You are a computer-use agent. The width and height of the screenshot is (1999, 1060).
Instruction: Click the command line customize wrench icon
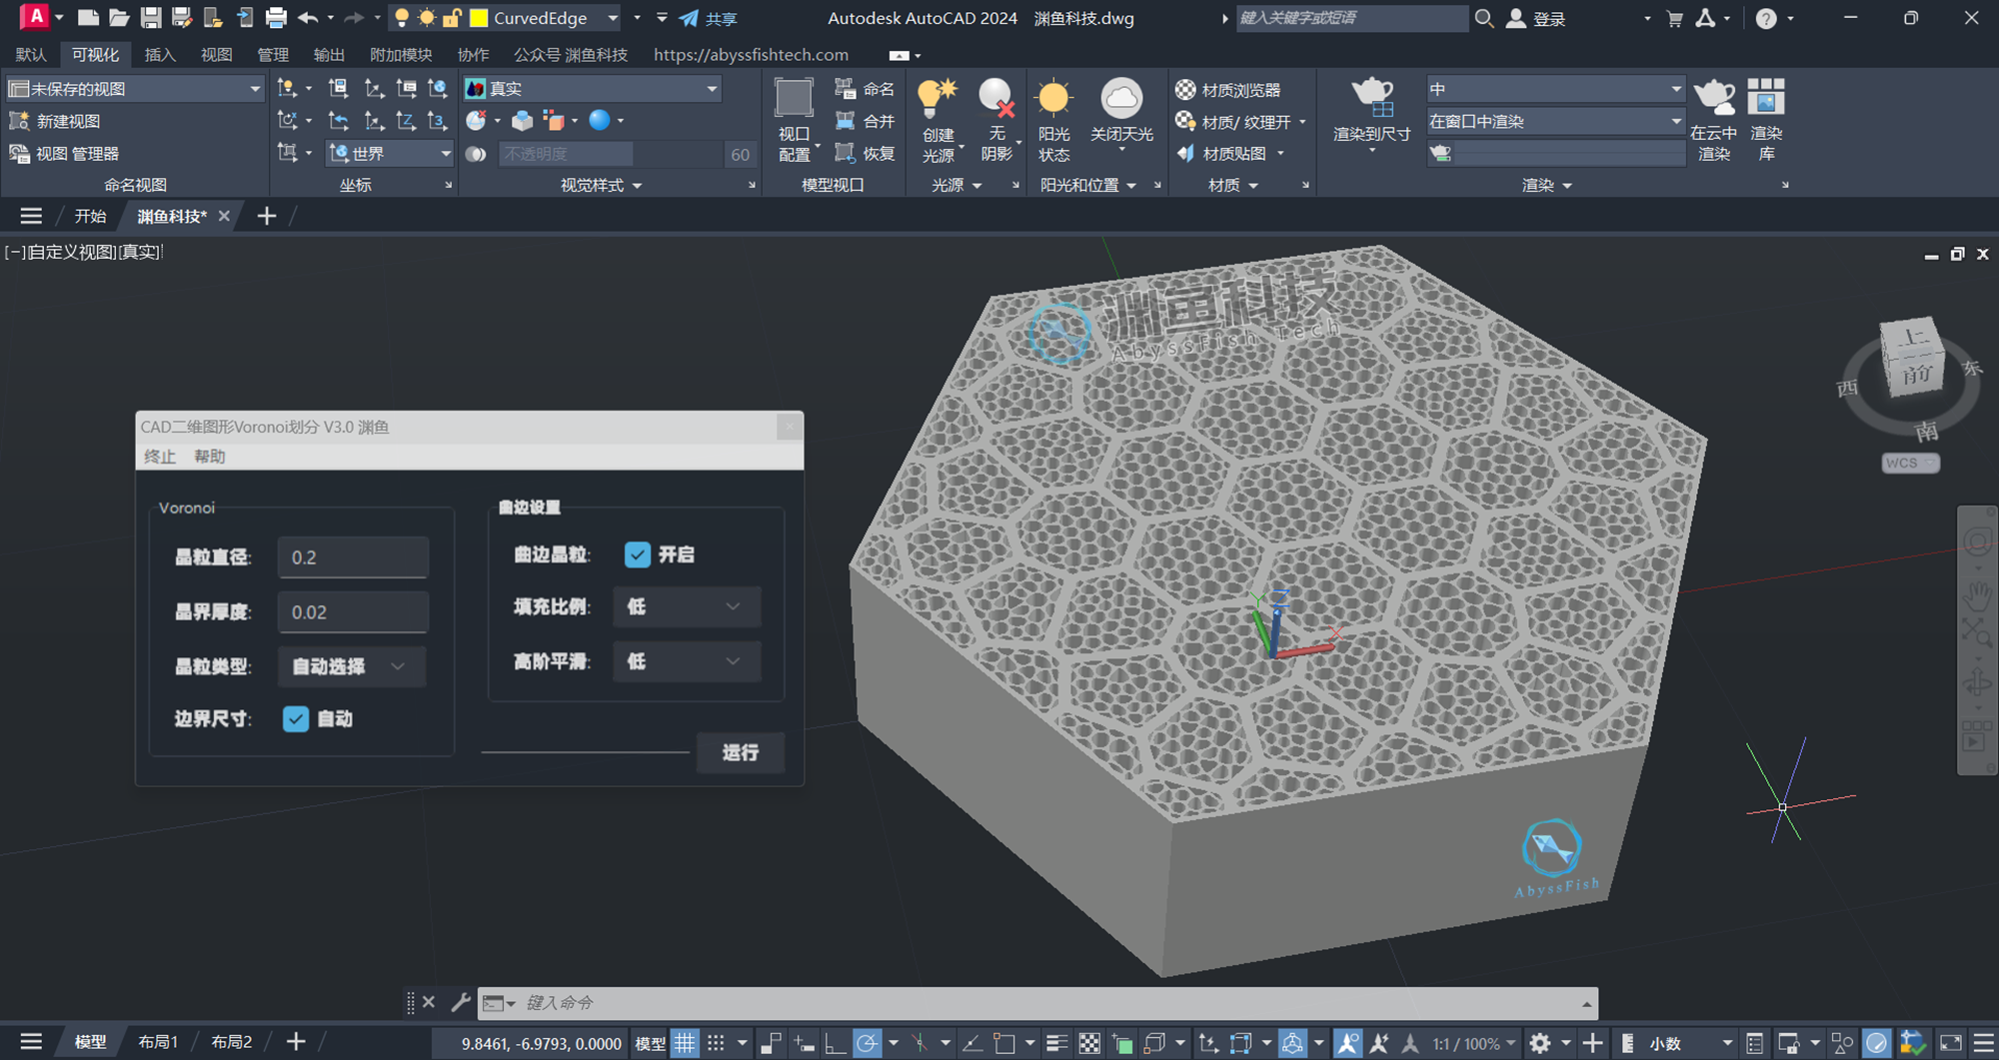coord(460,1002)
